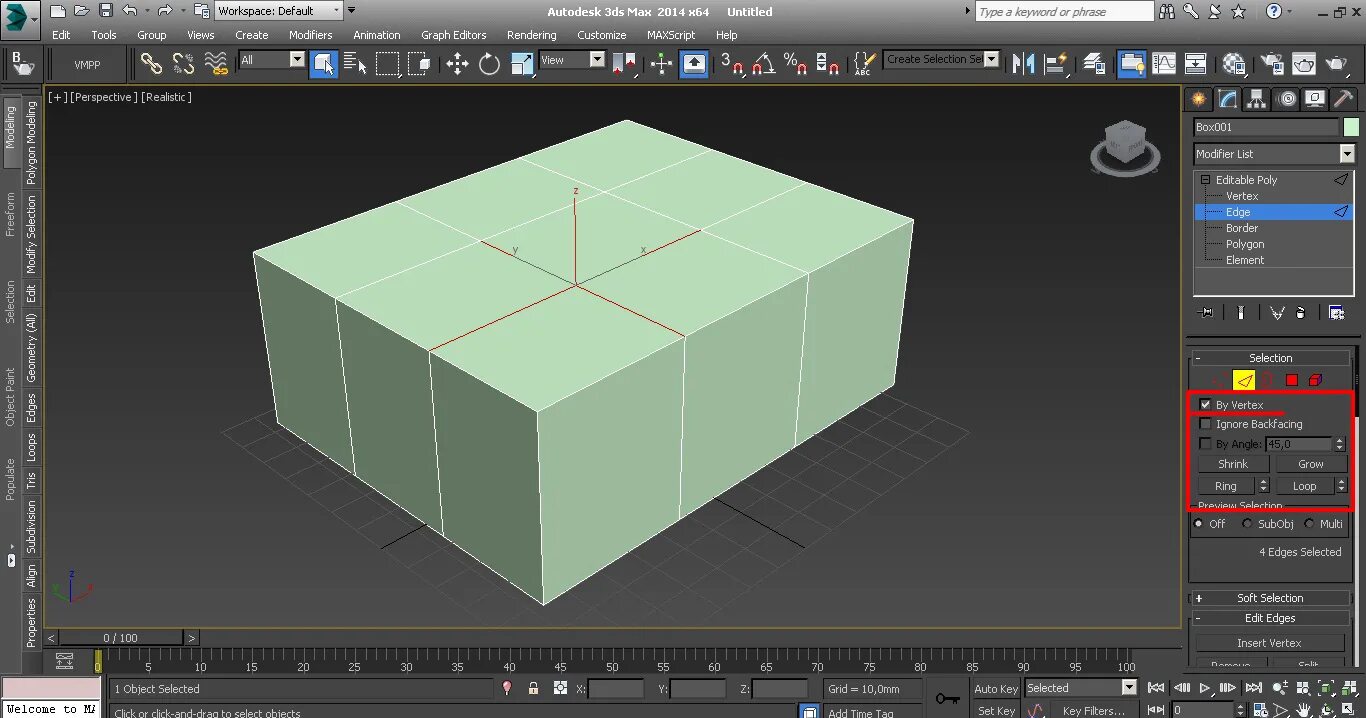The height and width of the screenshot is (718, 1366).
Task: Select the Polygon sub-object red square icon
Action: coord(1291,380)
